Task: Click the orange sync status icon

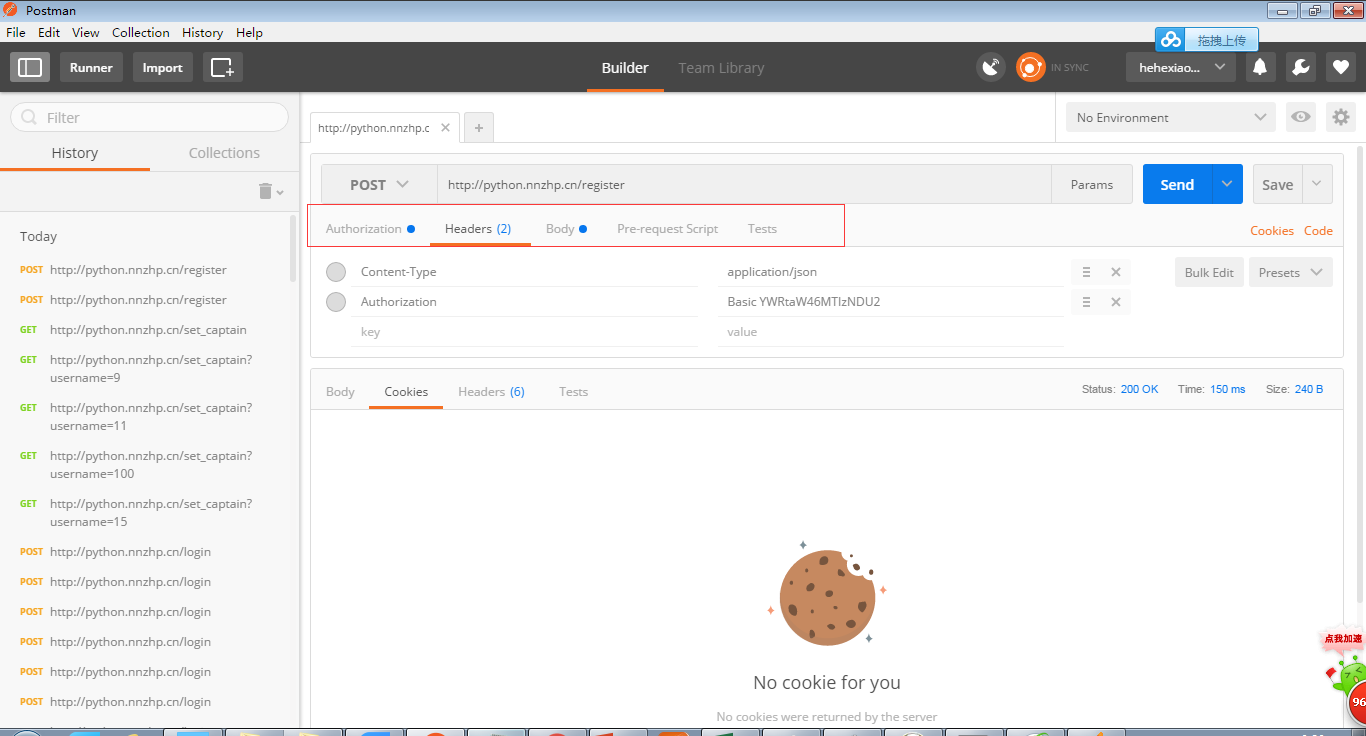Action: [1030, 68]
